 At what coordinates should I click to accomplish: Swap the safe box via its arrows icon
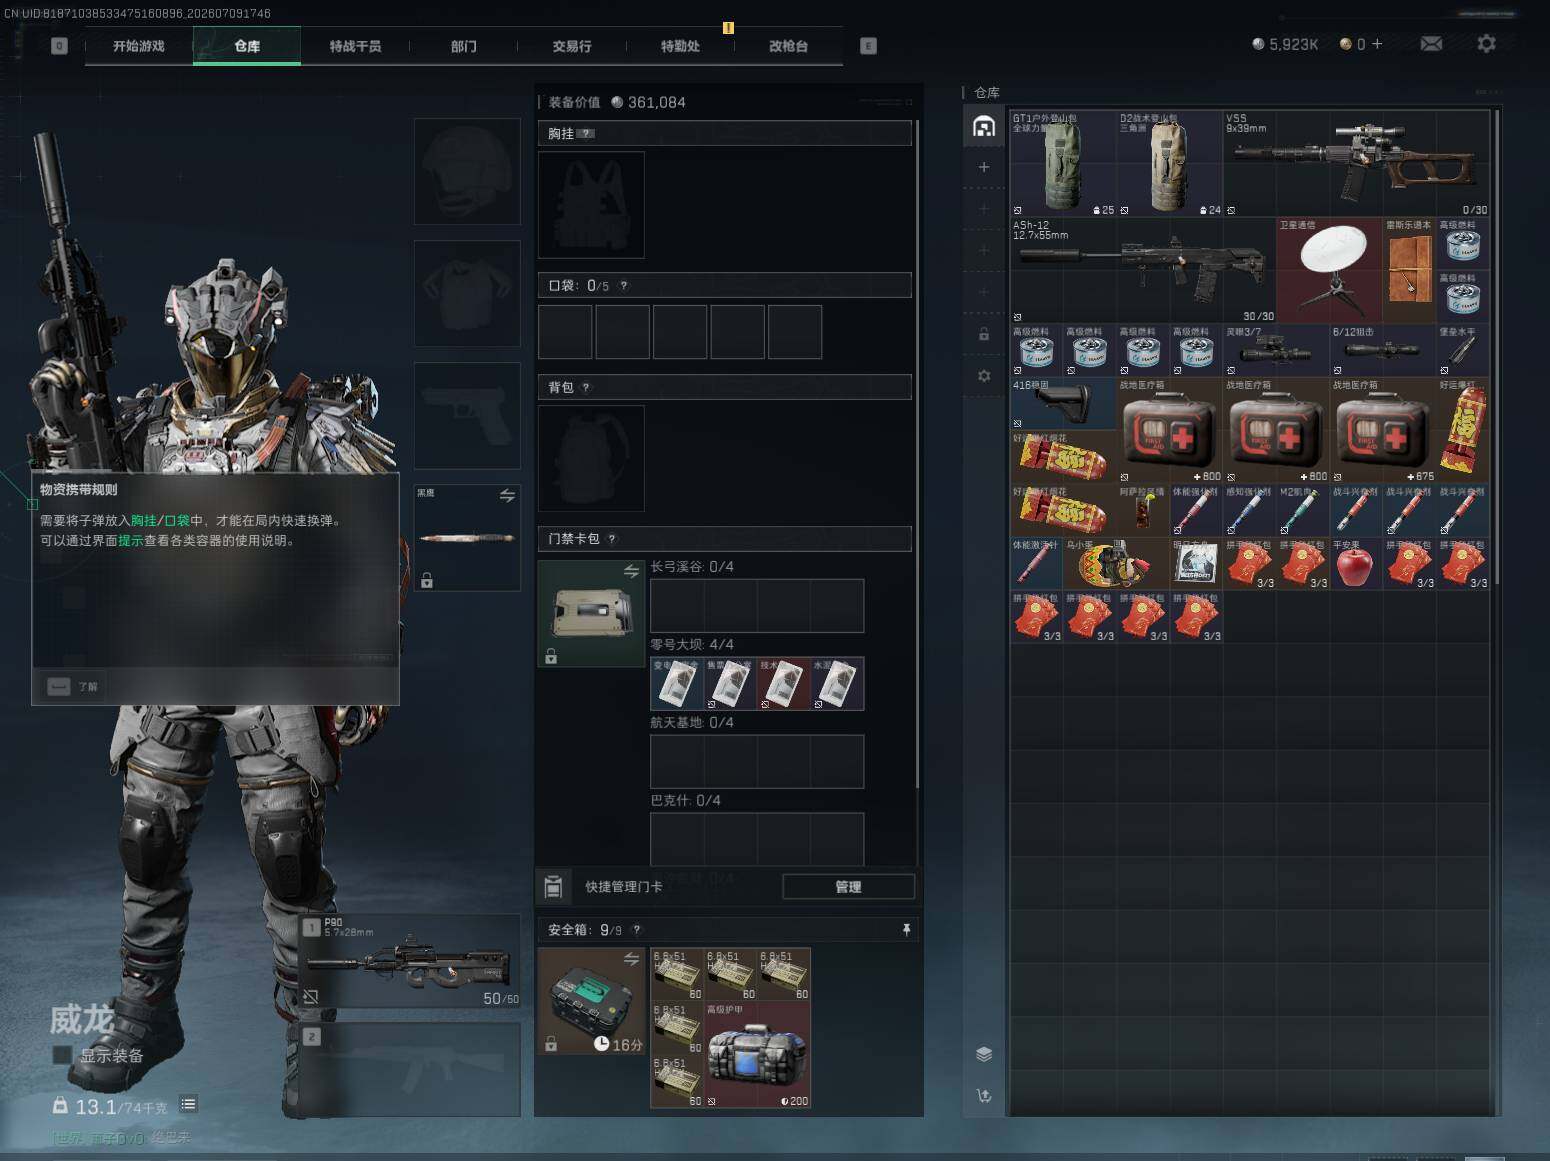631,959
